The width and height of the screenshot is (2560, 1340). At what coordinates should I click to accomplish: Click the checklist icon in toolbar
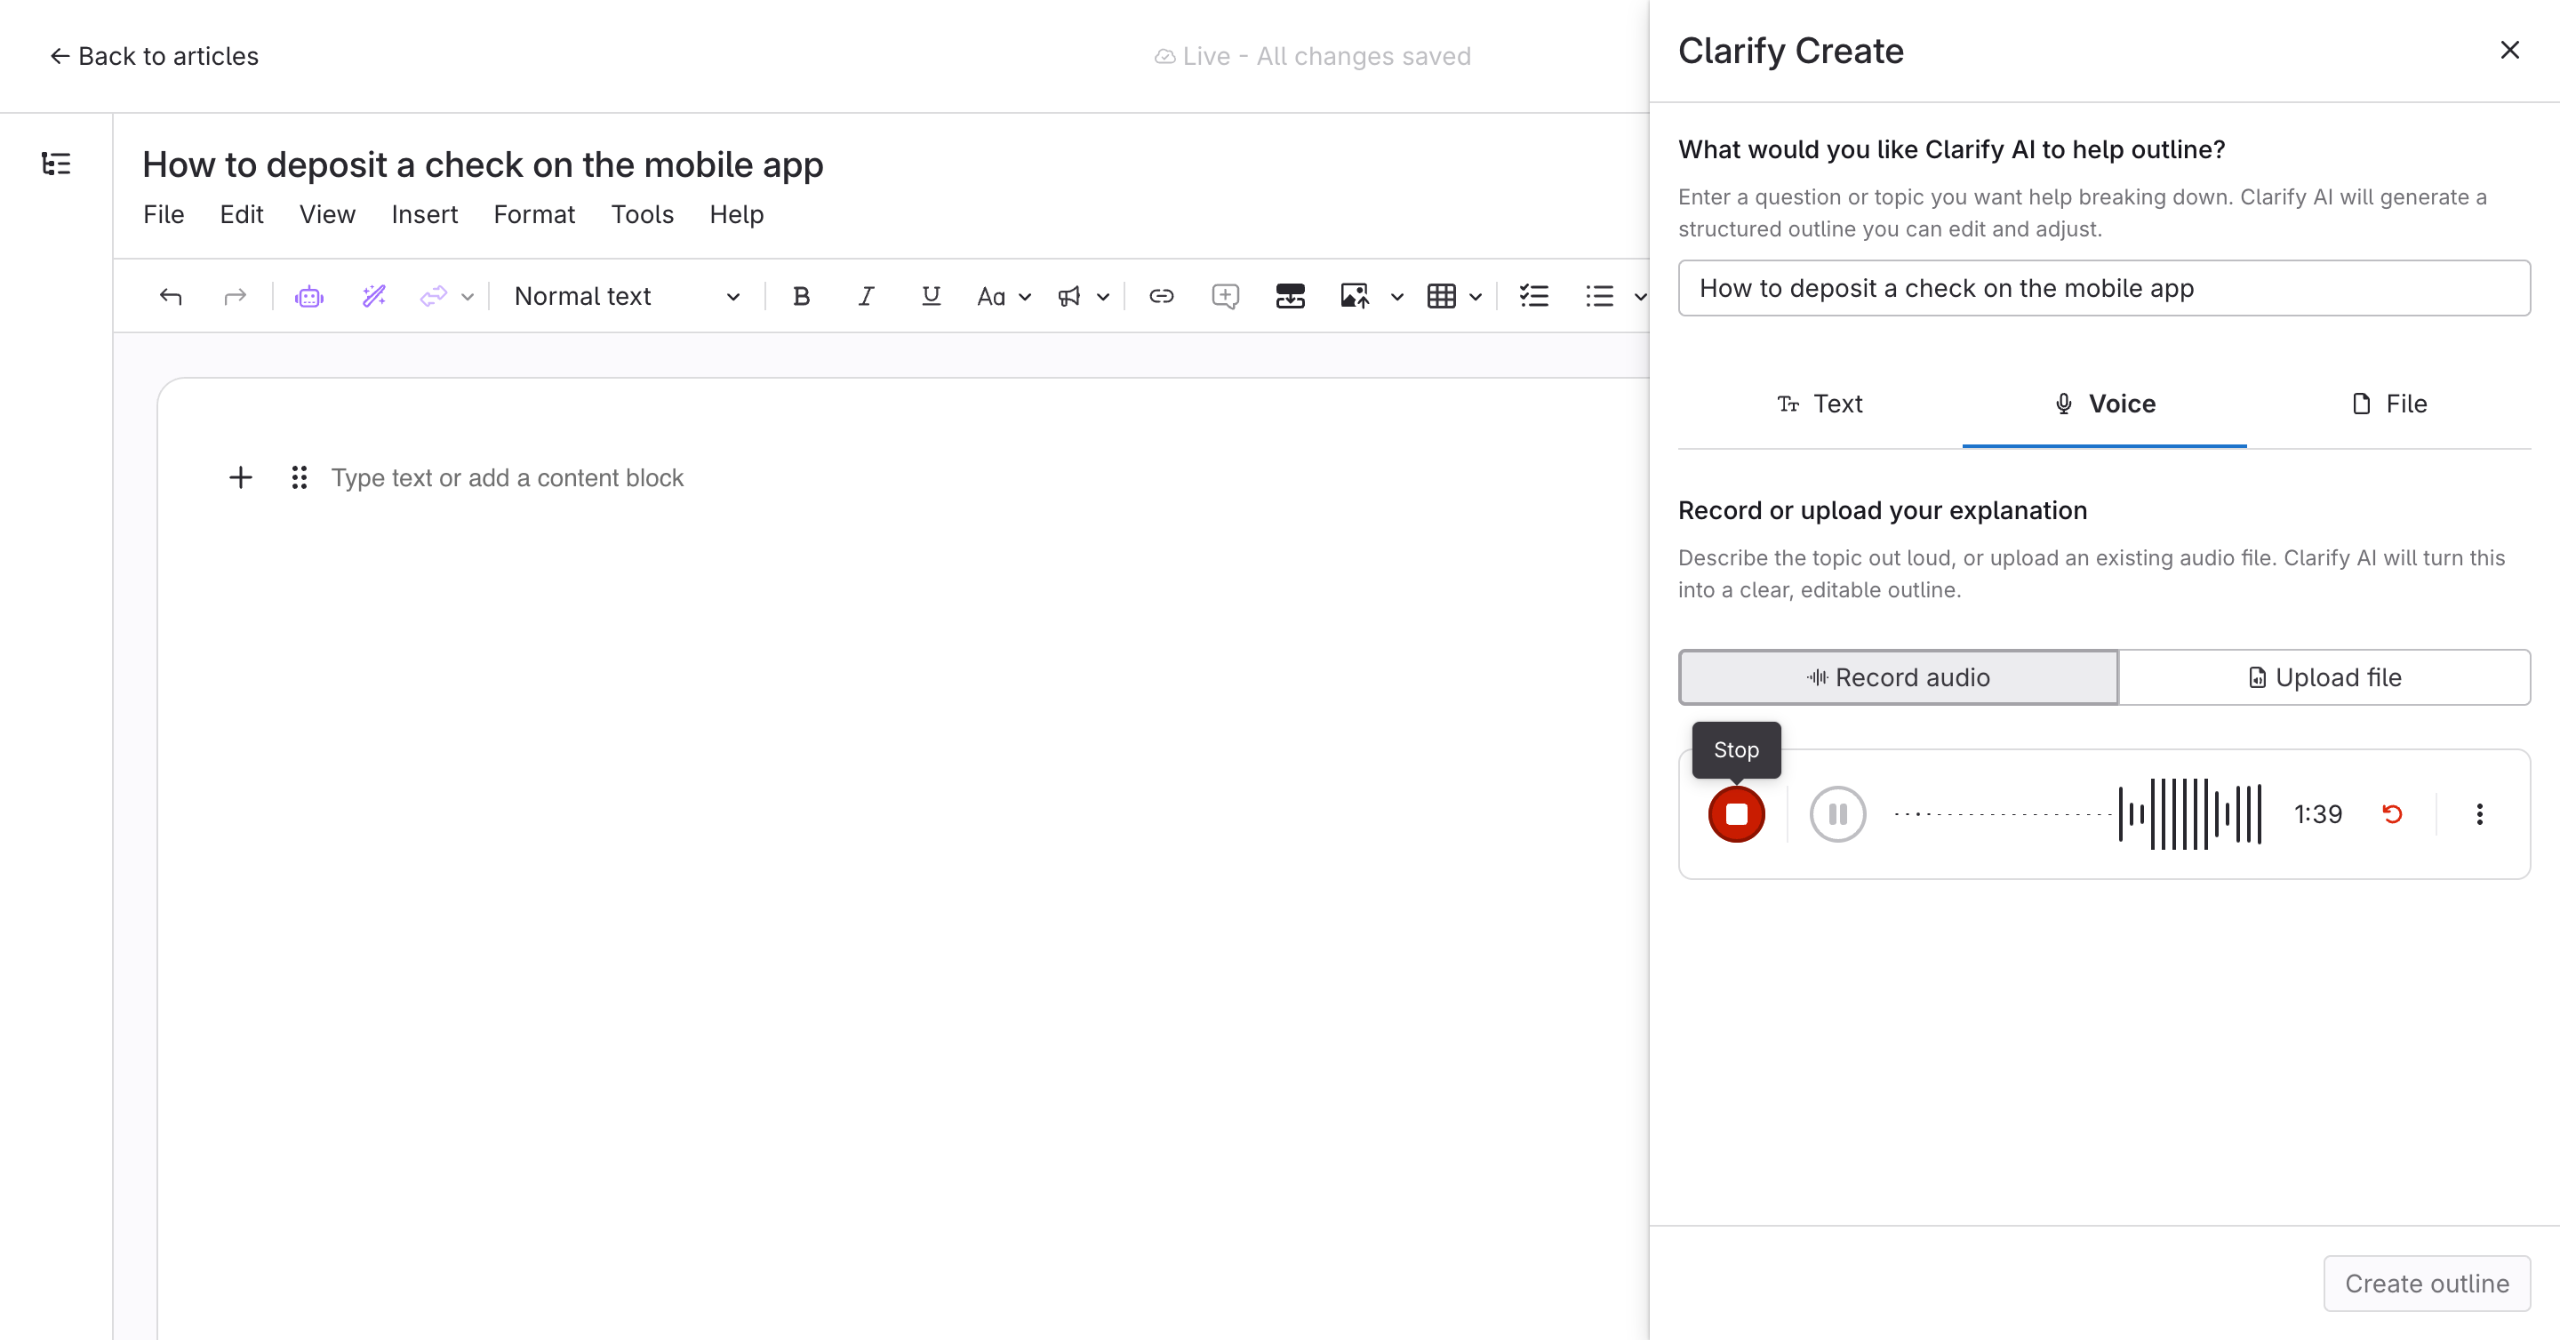click(1533, 296)
